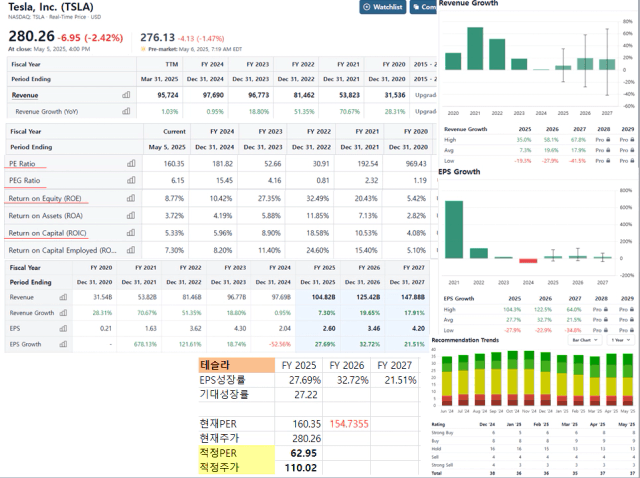Click the Pro lock for 2029 in EPS Growth Avg row
This screenshot has width=640, height=478.
pyautogui.click(x=627, y=320)
